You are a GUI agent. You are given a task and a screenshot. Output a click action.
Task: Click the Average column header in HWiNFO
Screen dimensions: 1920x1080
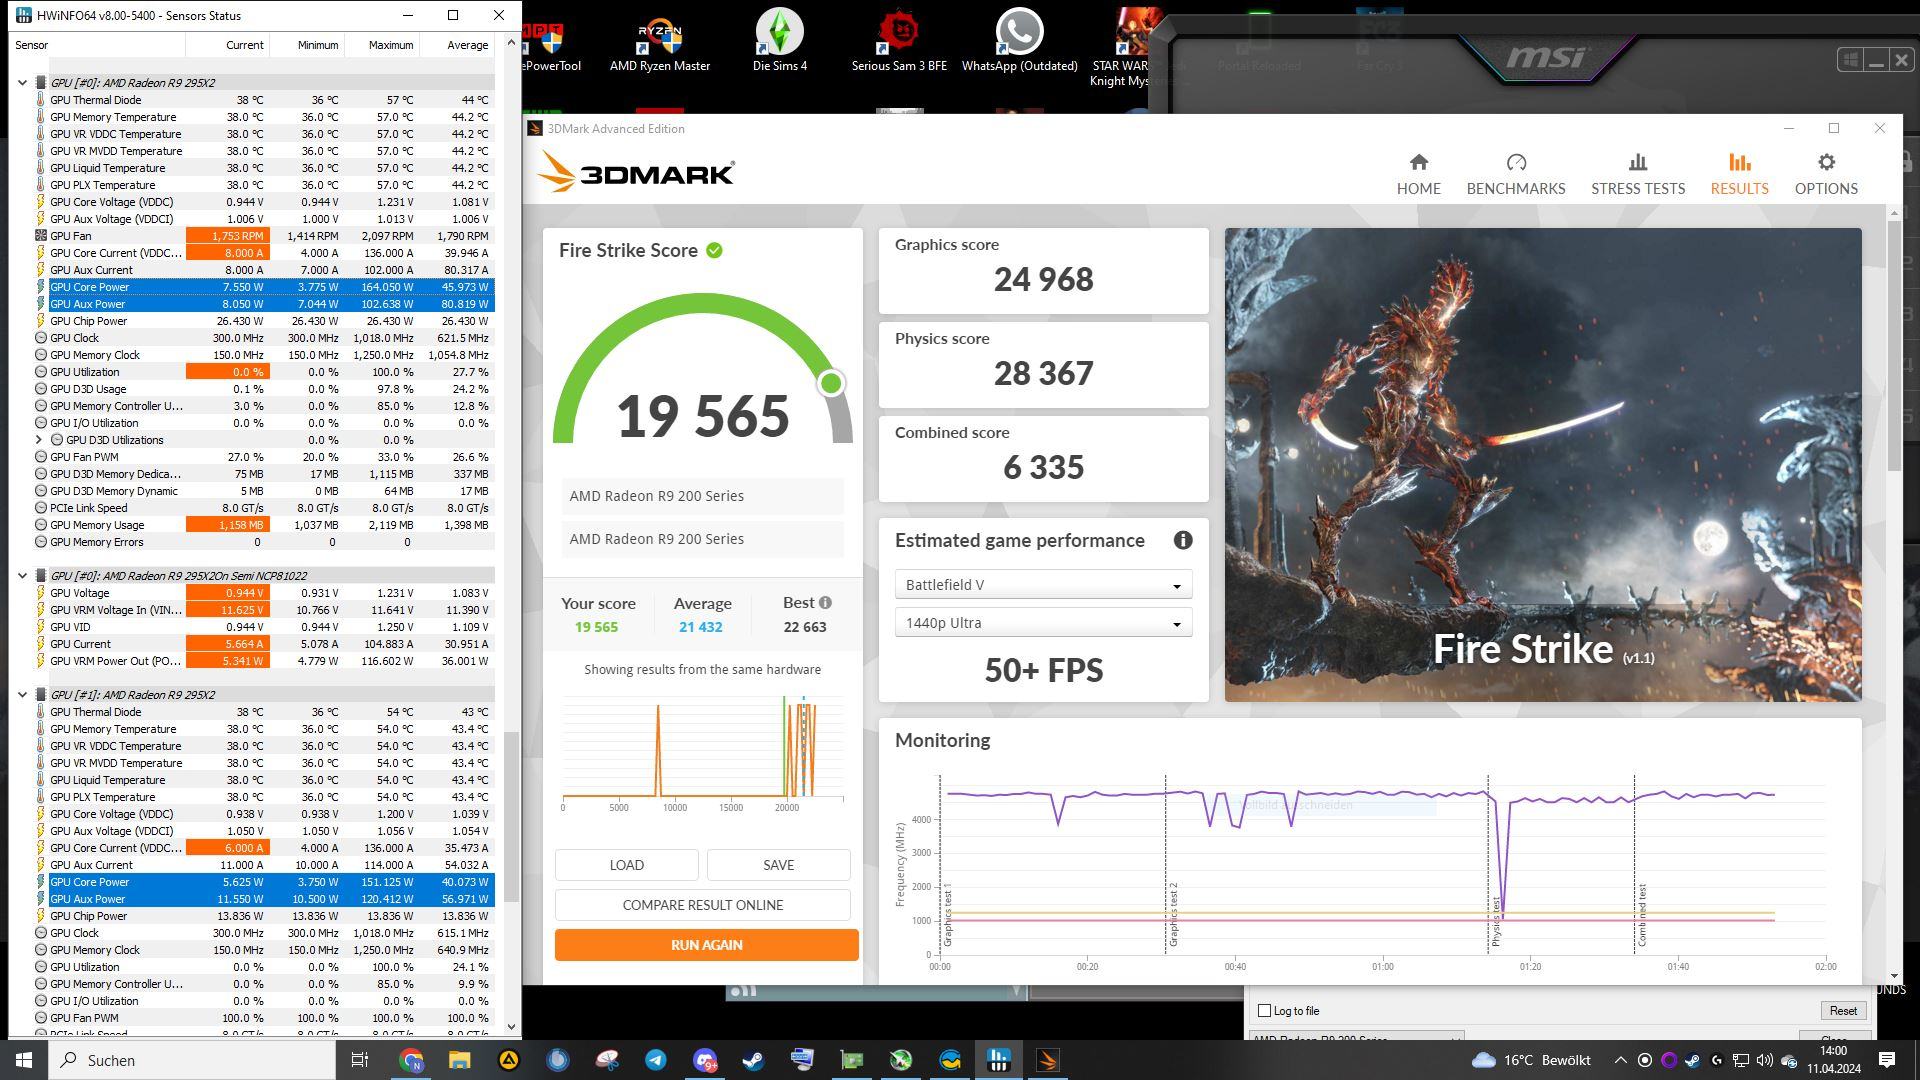pos(456,45)
